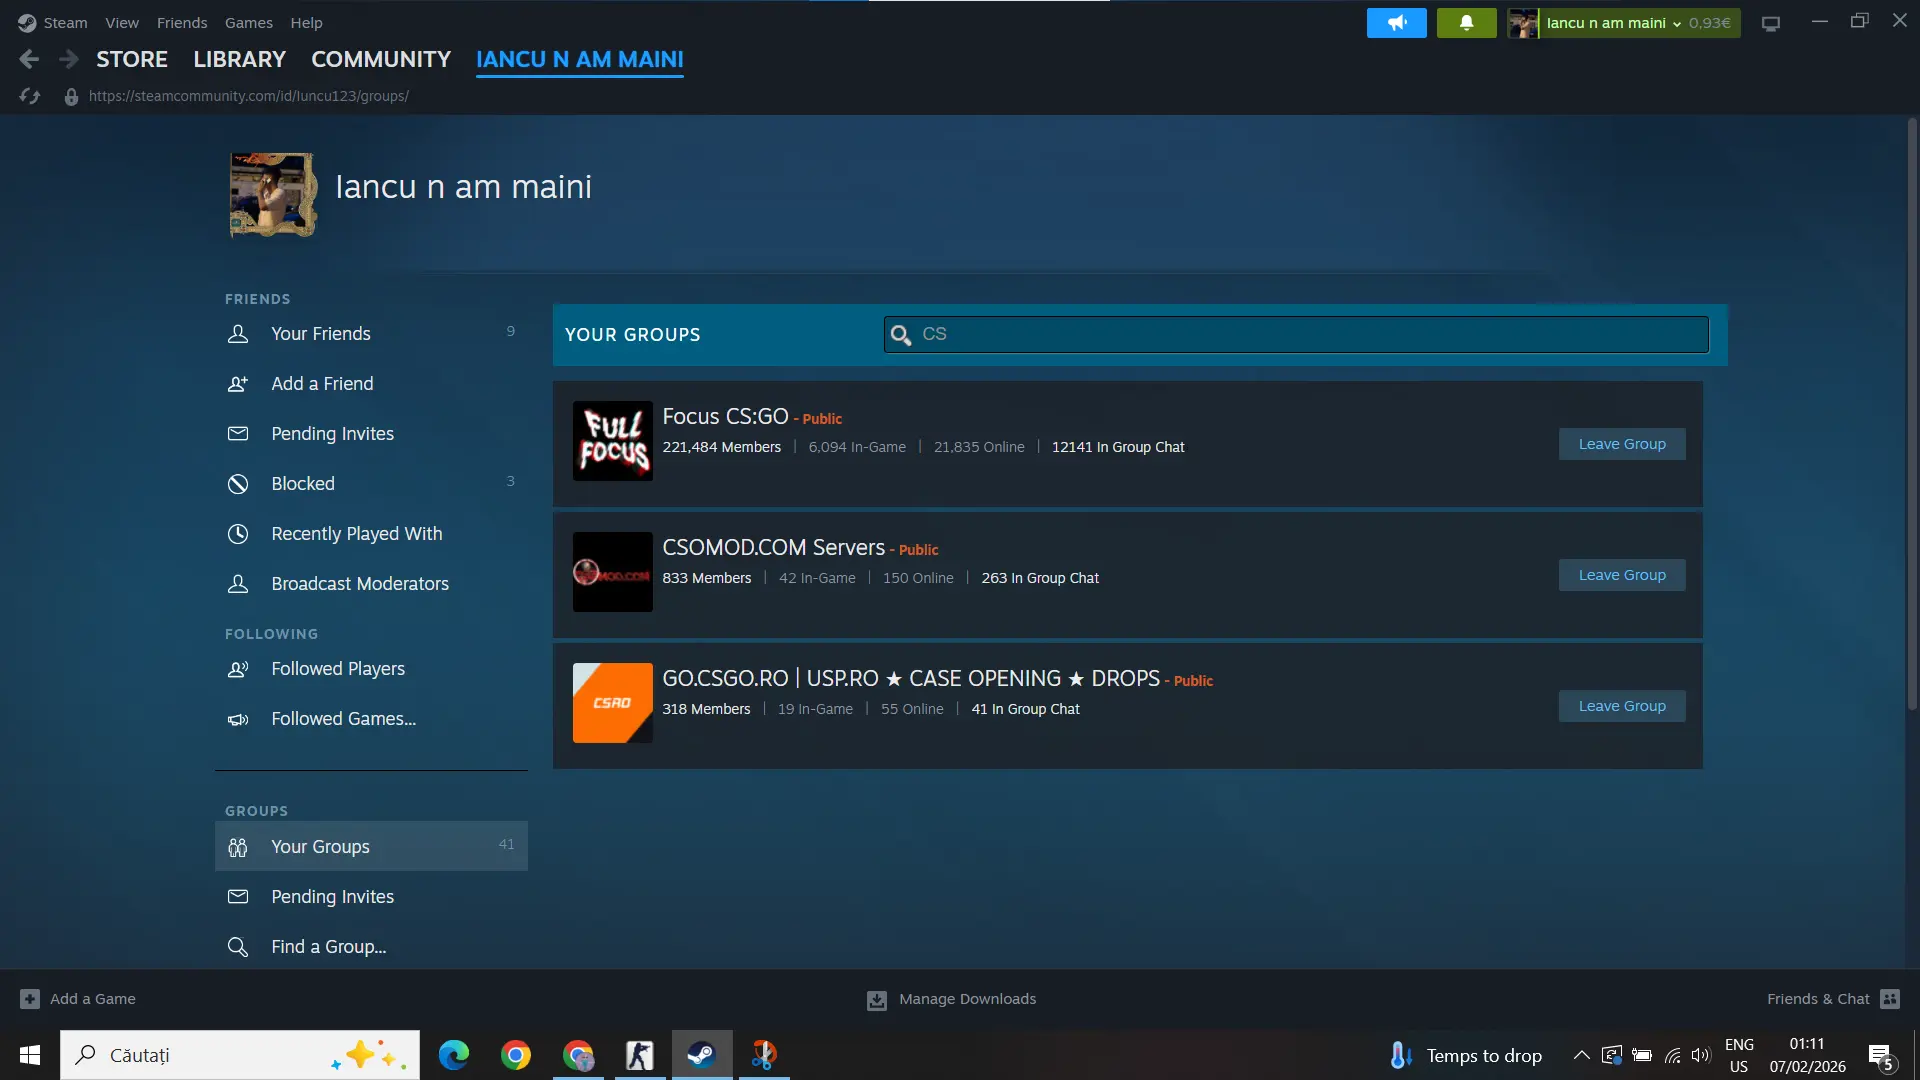Go forward with the right arrow

tap(68, 60)
